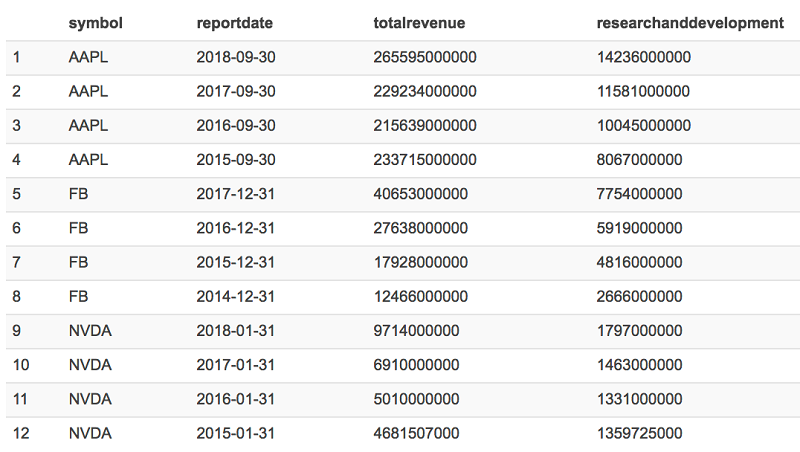
Task: Select revenue value 233715000000
Action: [x=424, y=160]
